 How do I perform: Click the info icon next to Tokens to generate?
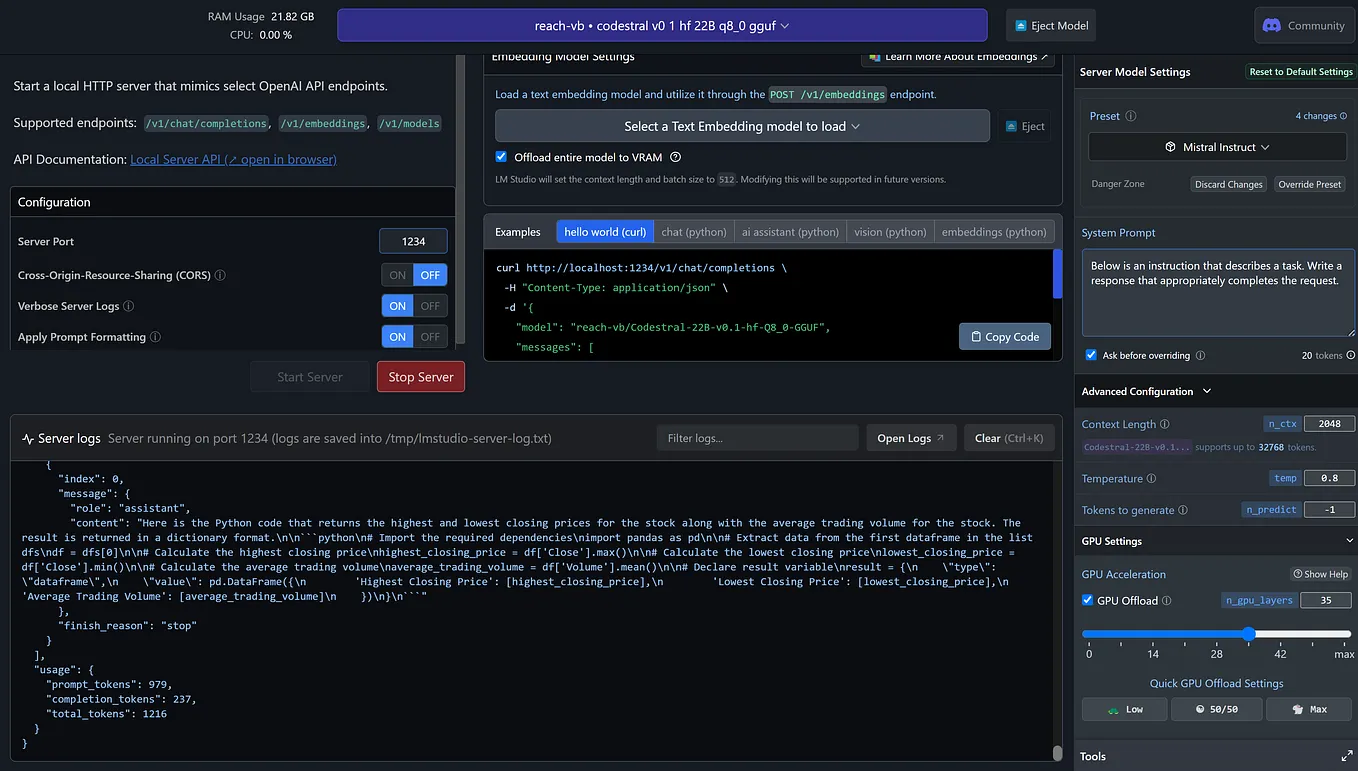click(x=1182, y=509)
